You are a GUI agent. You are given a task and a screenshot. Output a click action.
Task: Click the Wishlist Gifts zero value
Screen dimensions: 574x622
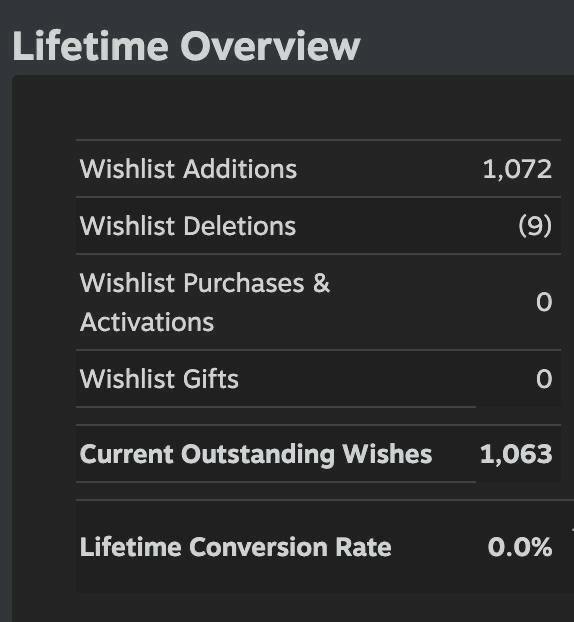[x=544, y=379]
